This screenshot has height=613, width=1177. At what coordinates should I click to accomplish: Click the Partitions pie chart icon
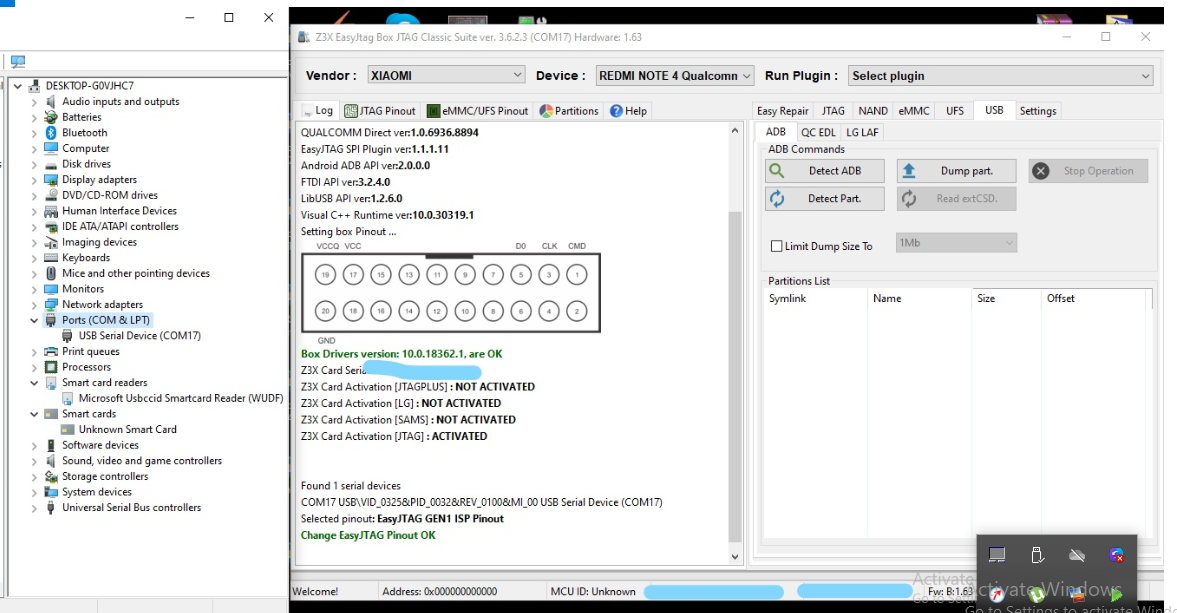coord(546,111)
